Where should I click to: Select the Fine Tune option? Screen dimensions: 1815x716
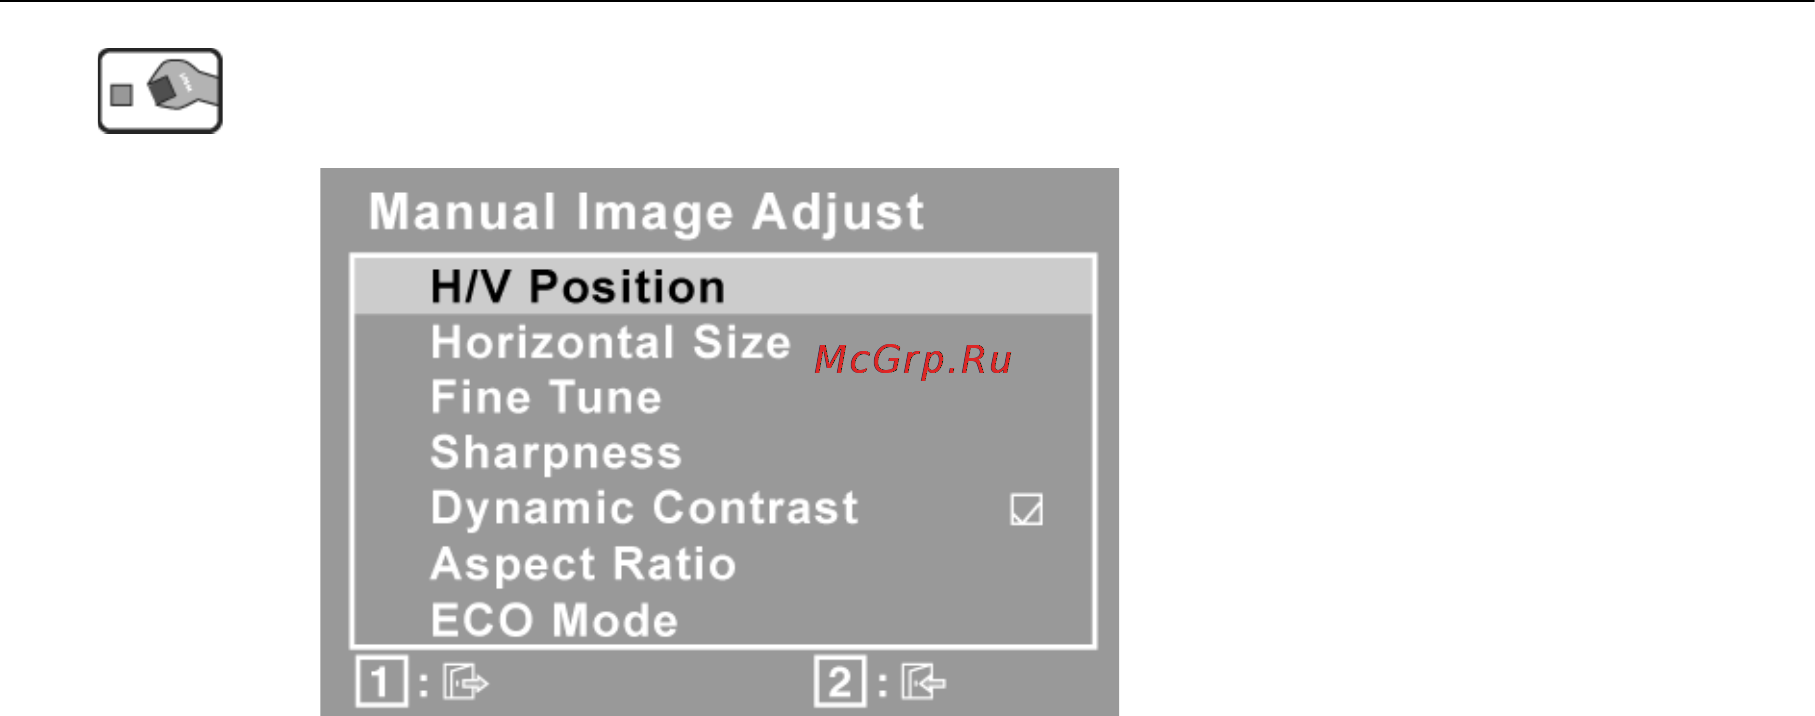(546, 397)
